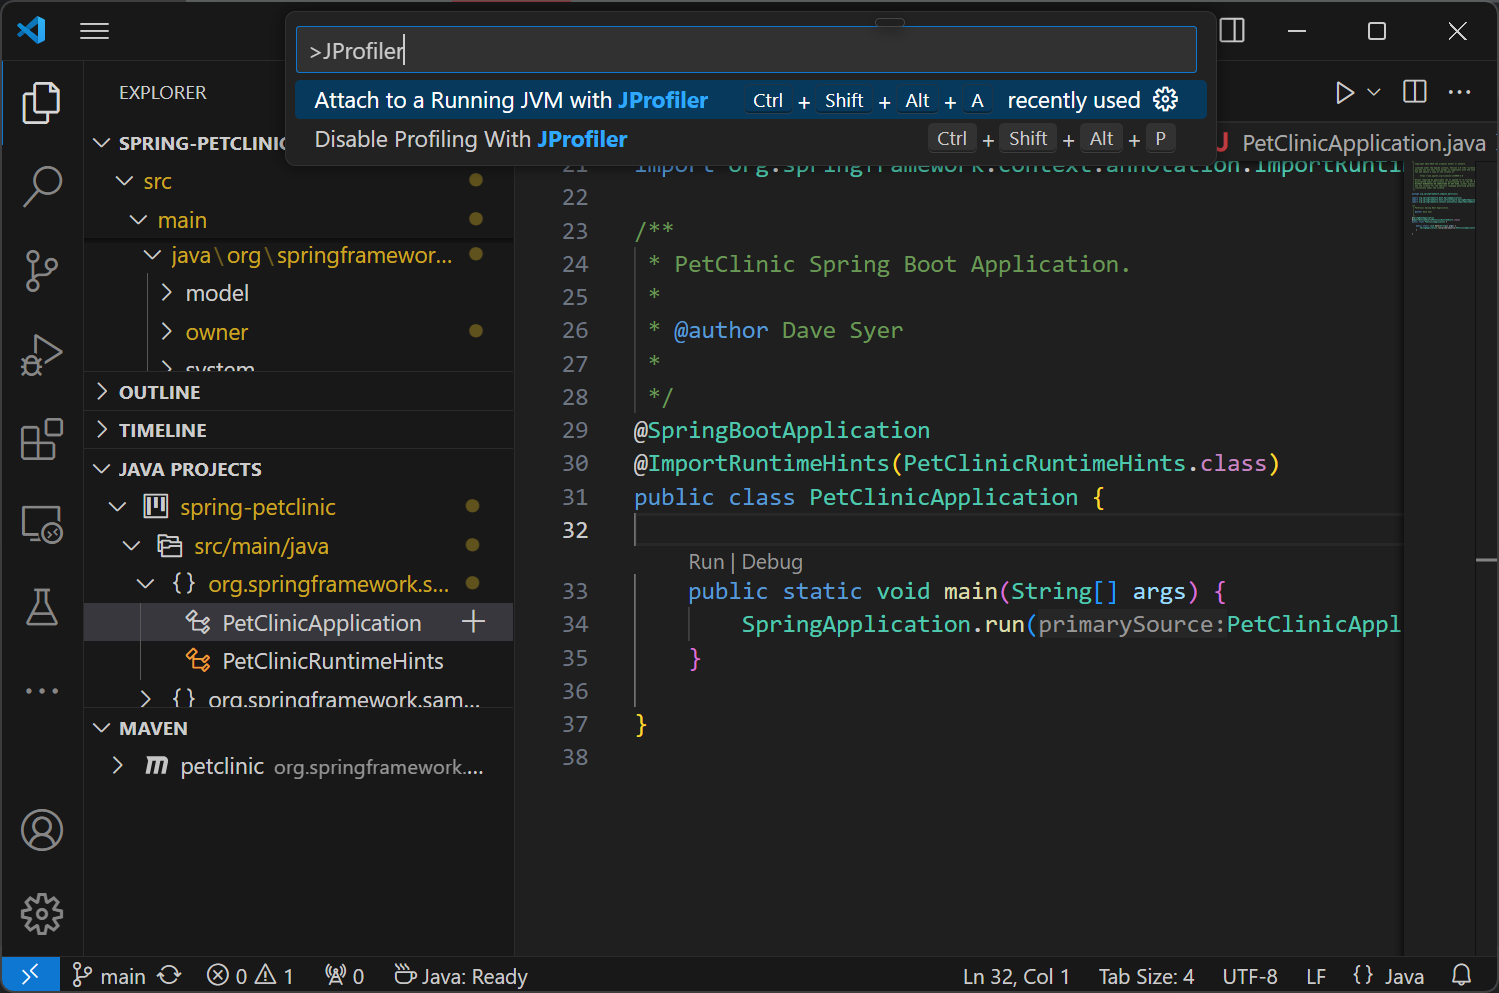This screenshot has width=1499, height=993.
Task: Open the Search view
Action: pyautogui.click(x=41, y=186)
